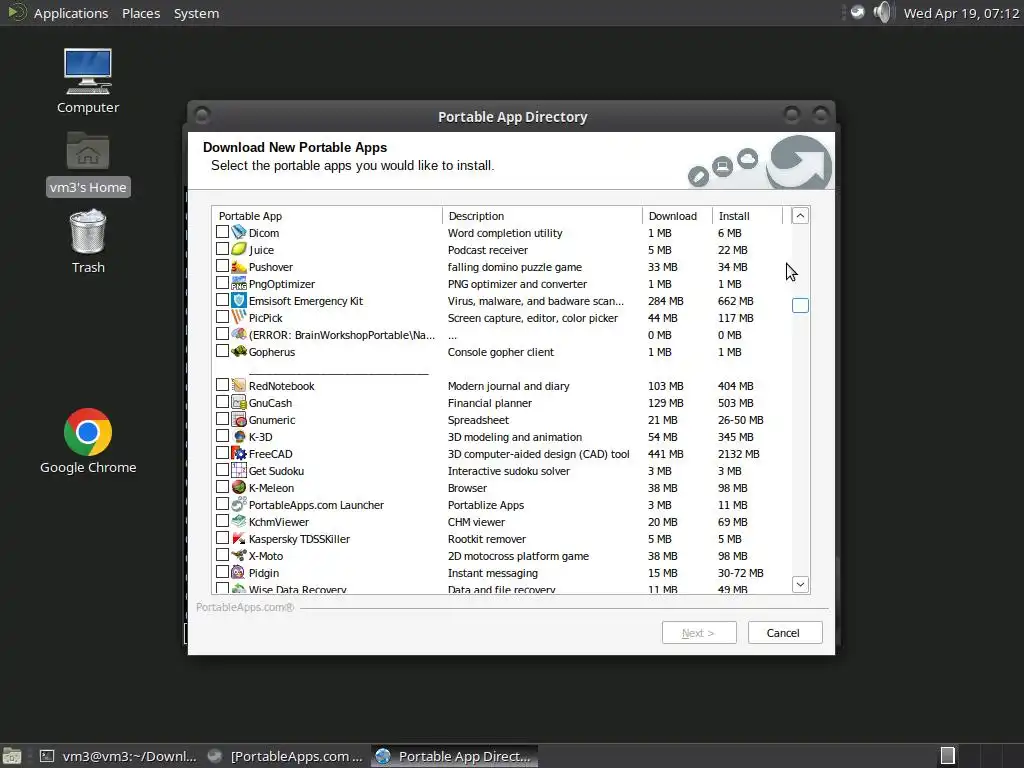Click the Cancel button

(x=784, y=633)
